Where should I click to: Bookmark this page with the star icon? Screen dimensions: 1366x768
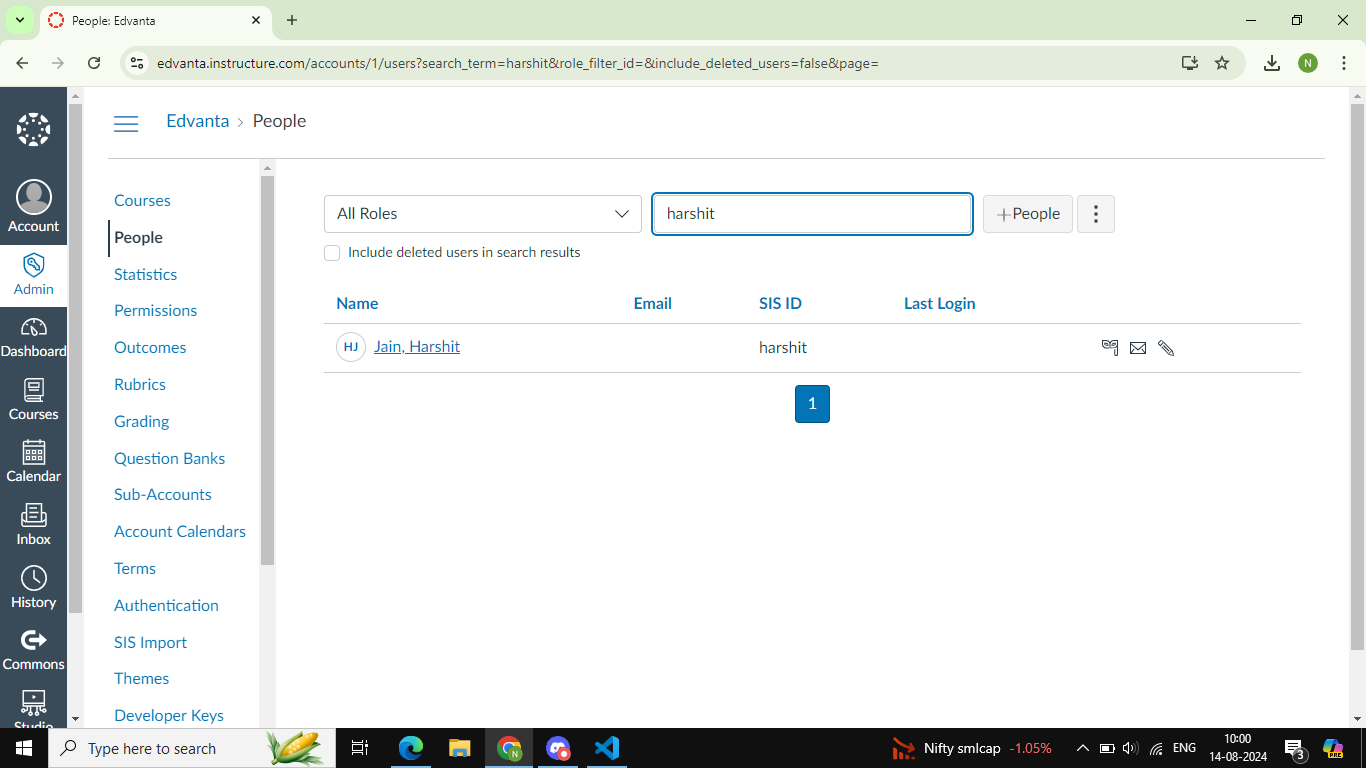click(x=1222, y=63)
